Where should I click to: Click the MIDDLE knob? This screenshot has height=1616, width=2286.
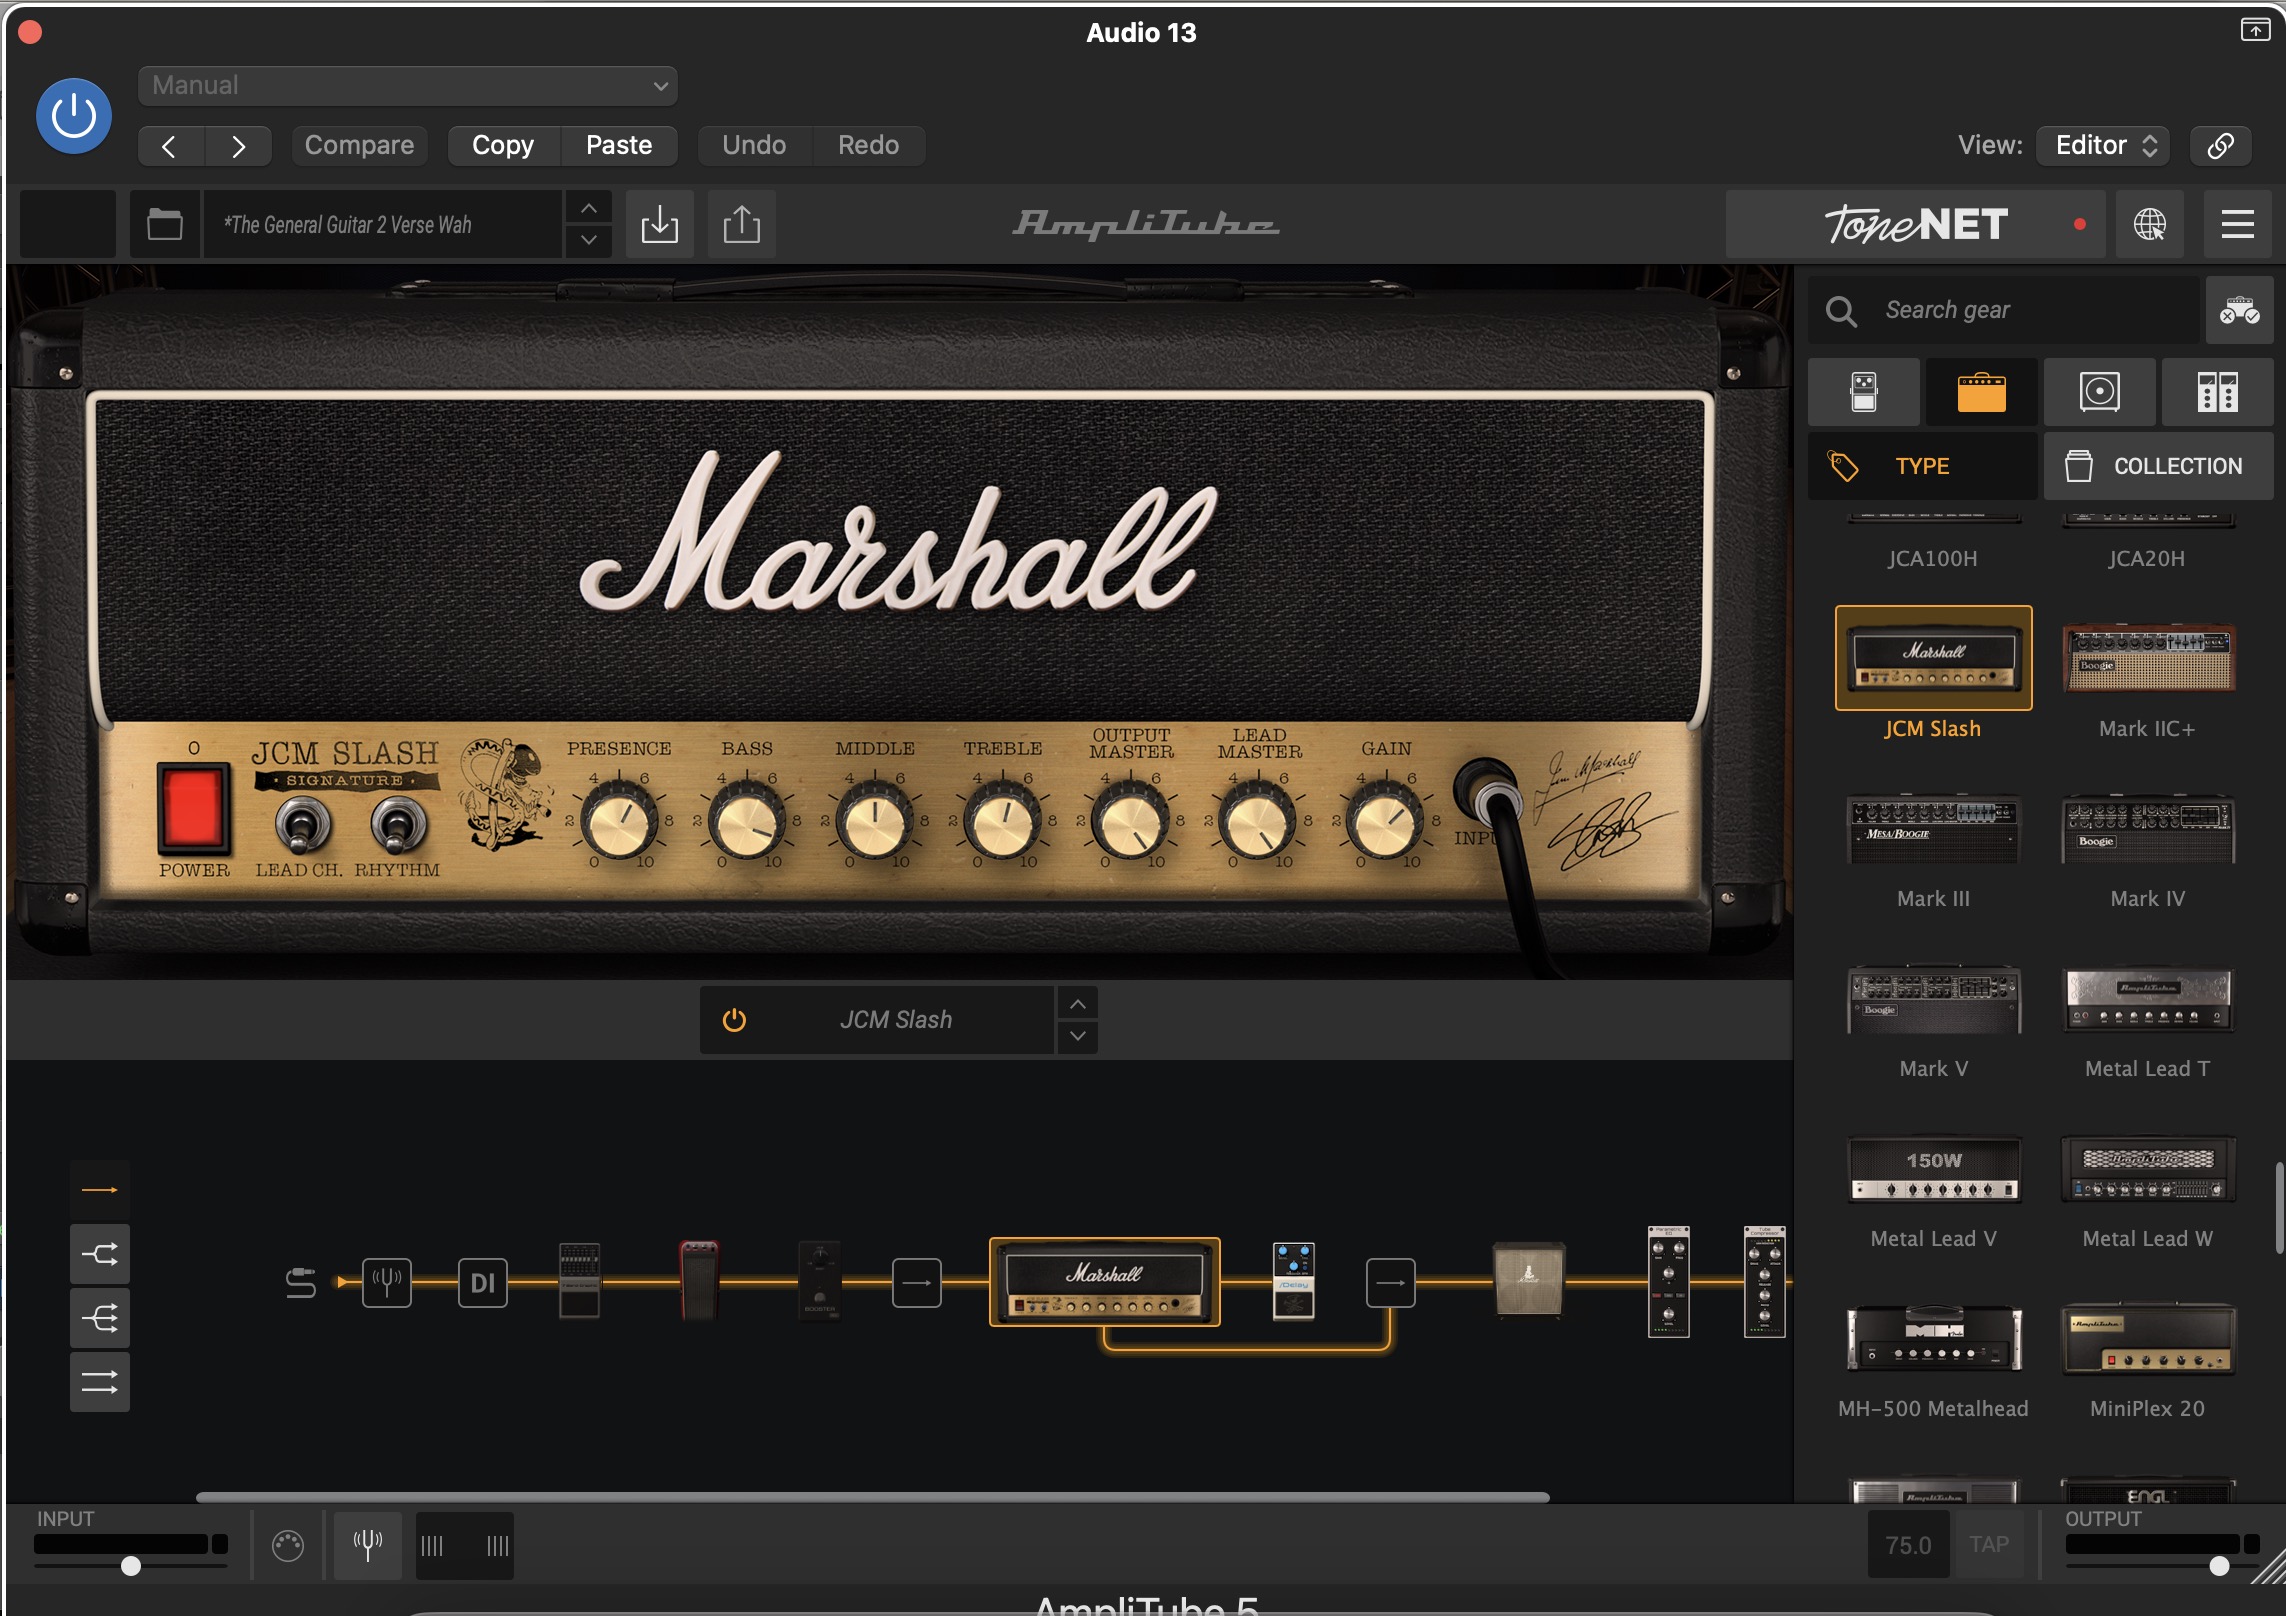[x=875, y=822]
